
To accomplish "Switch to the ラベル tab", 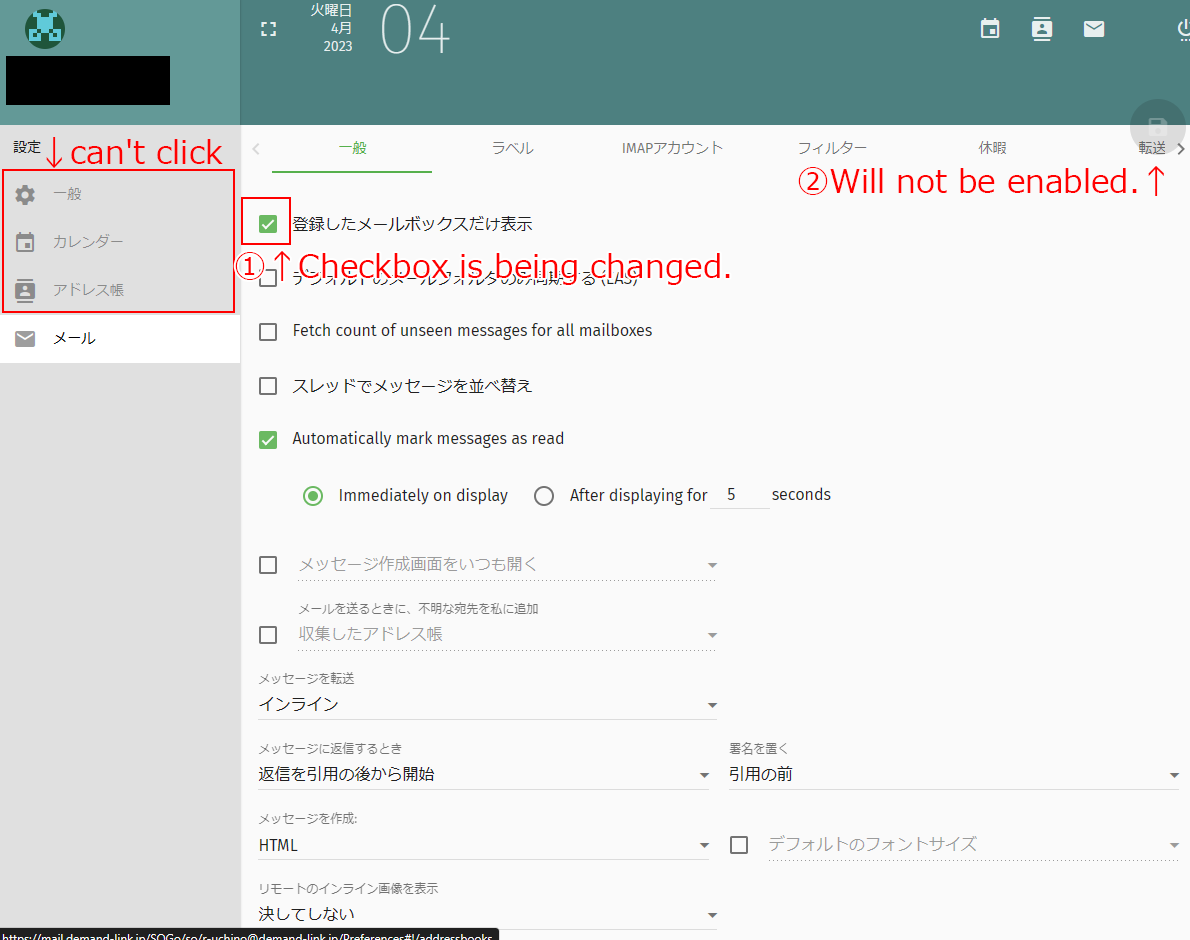I will [x=512, y=148].
